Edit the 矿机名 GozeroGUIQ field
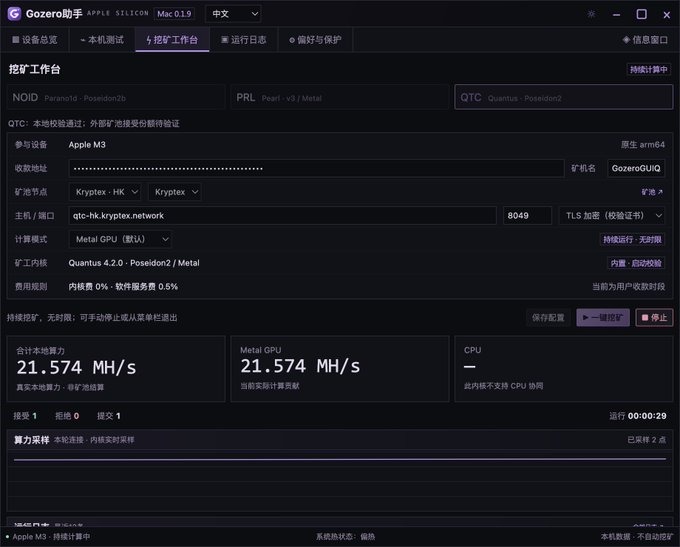Screen dimensions: 680x547 point(636,168)
